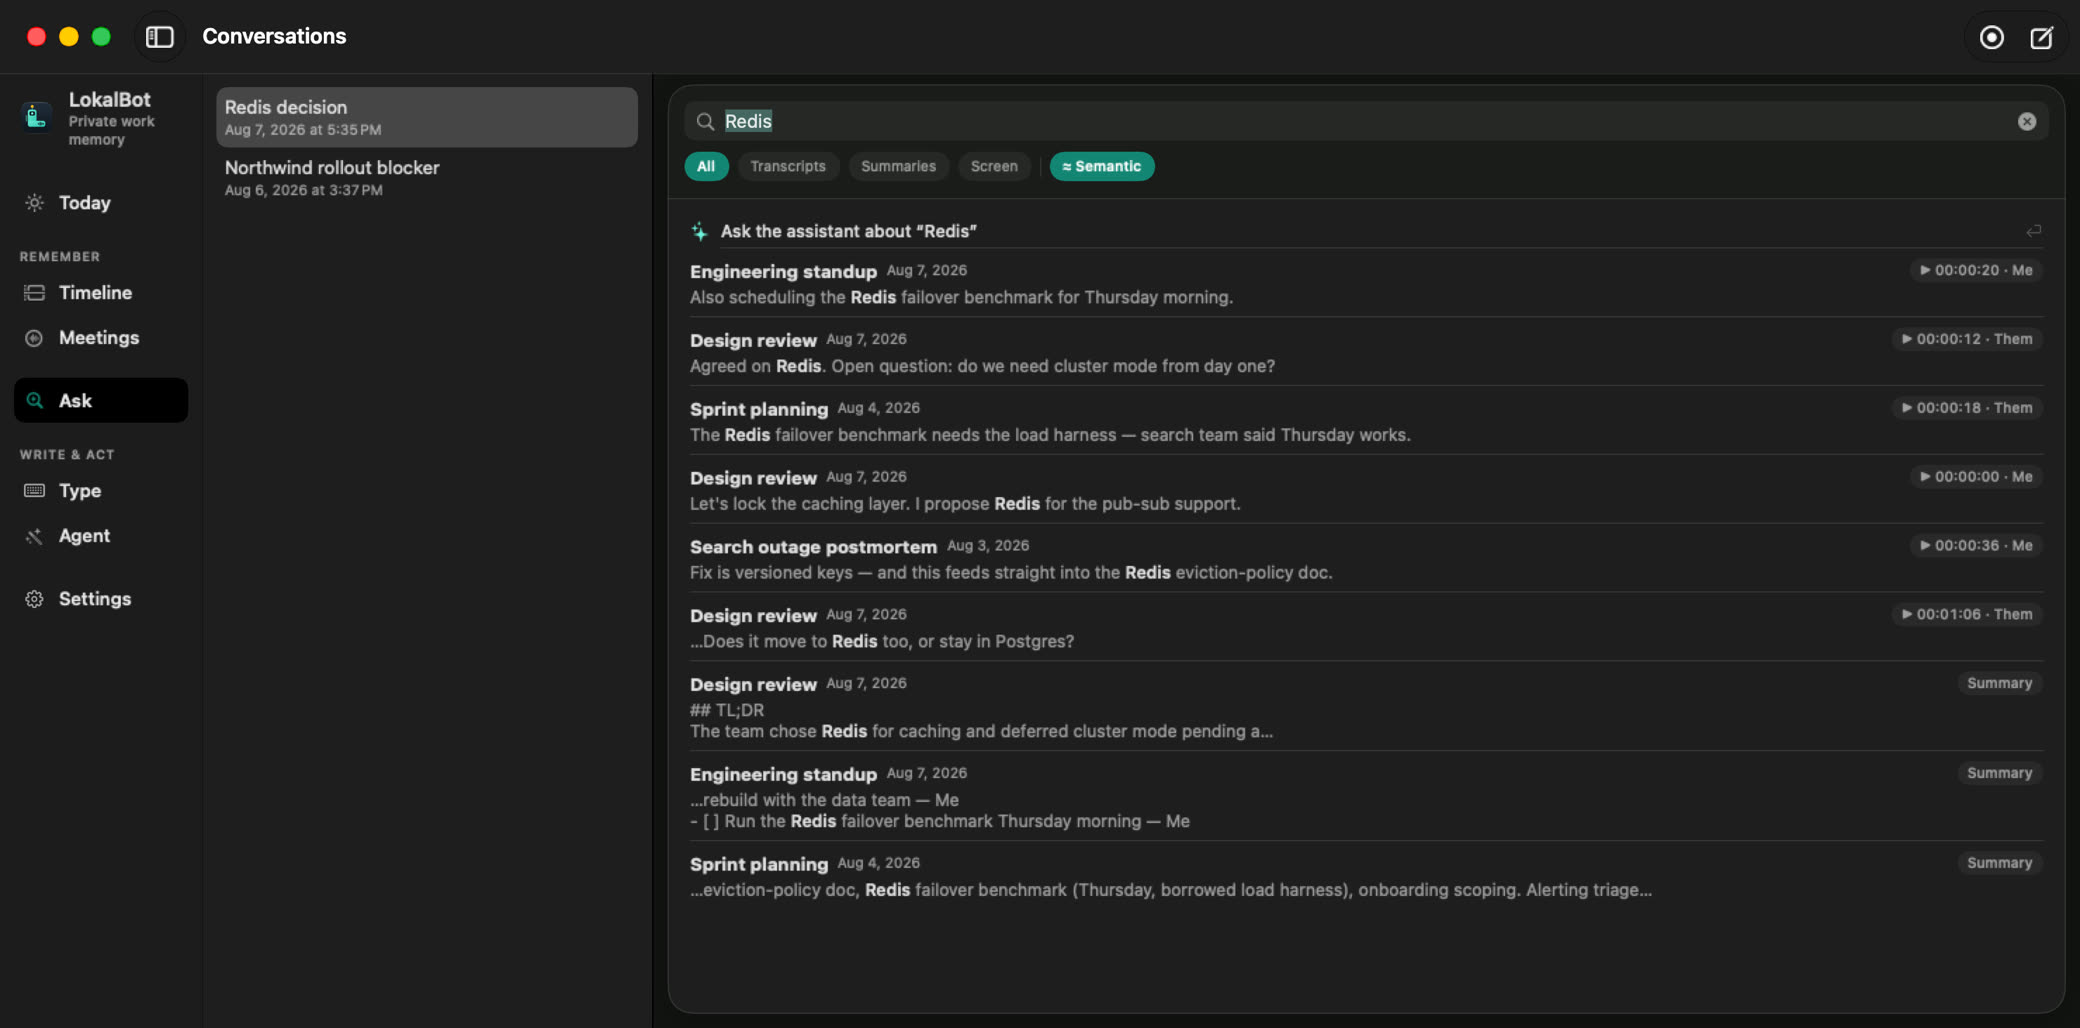Click the keyboard icon beside Type

pyautogui.click(x=35, y=491)
